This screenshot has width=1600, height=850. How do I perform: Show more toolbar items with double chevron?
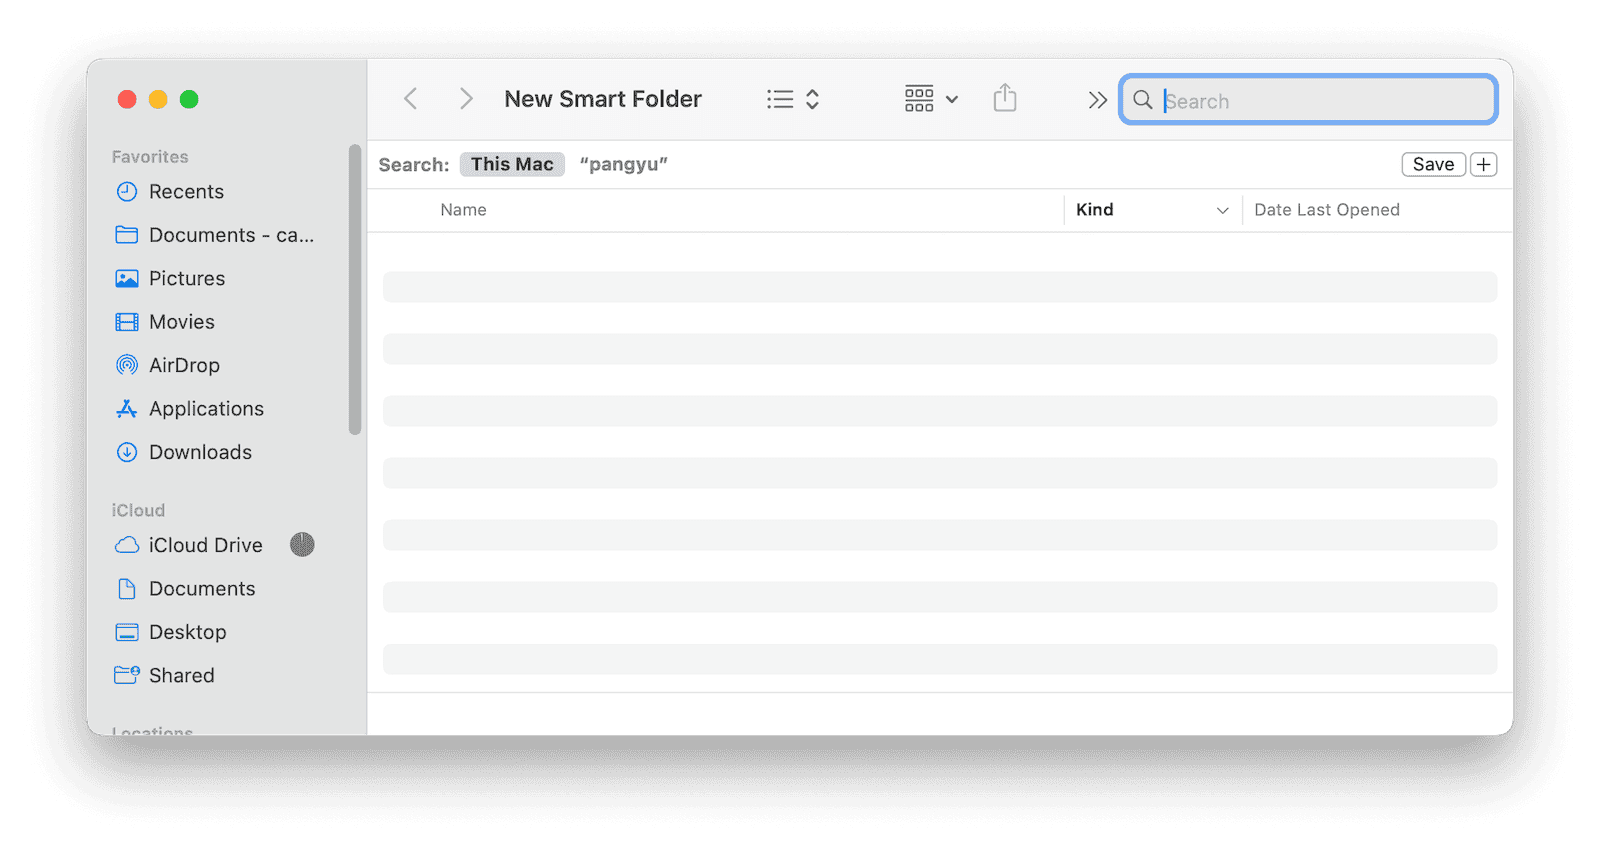click(1097, 100)
